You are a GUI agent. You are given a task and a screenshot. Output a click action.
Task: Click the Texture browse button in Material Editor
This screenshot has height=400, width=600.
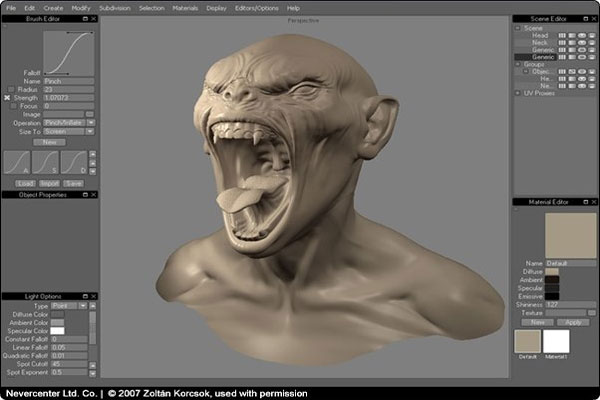tap(592, 313)
